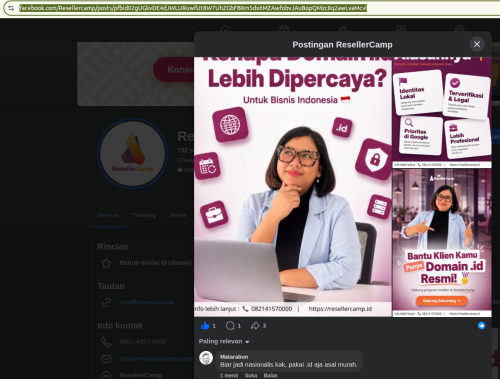
Task: Click the share arrow icon
Action: click(x=255, y=326)
